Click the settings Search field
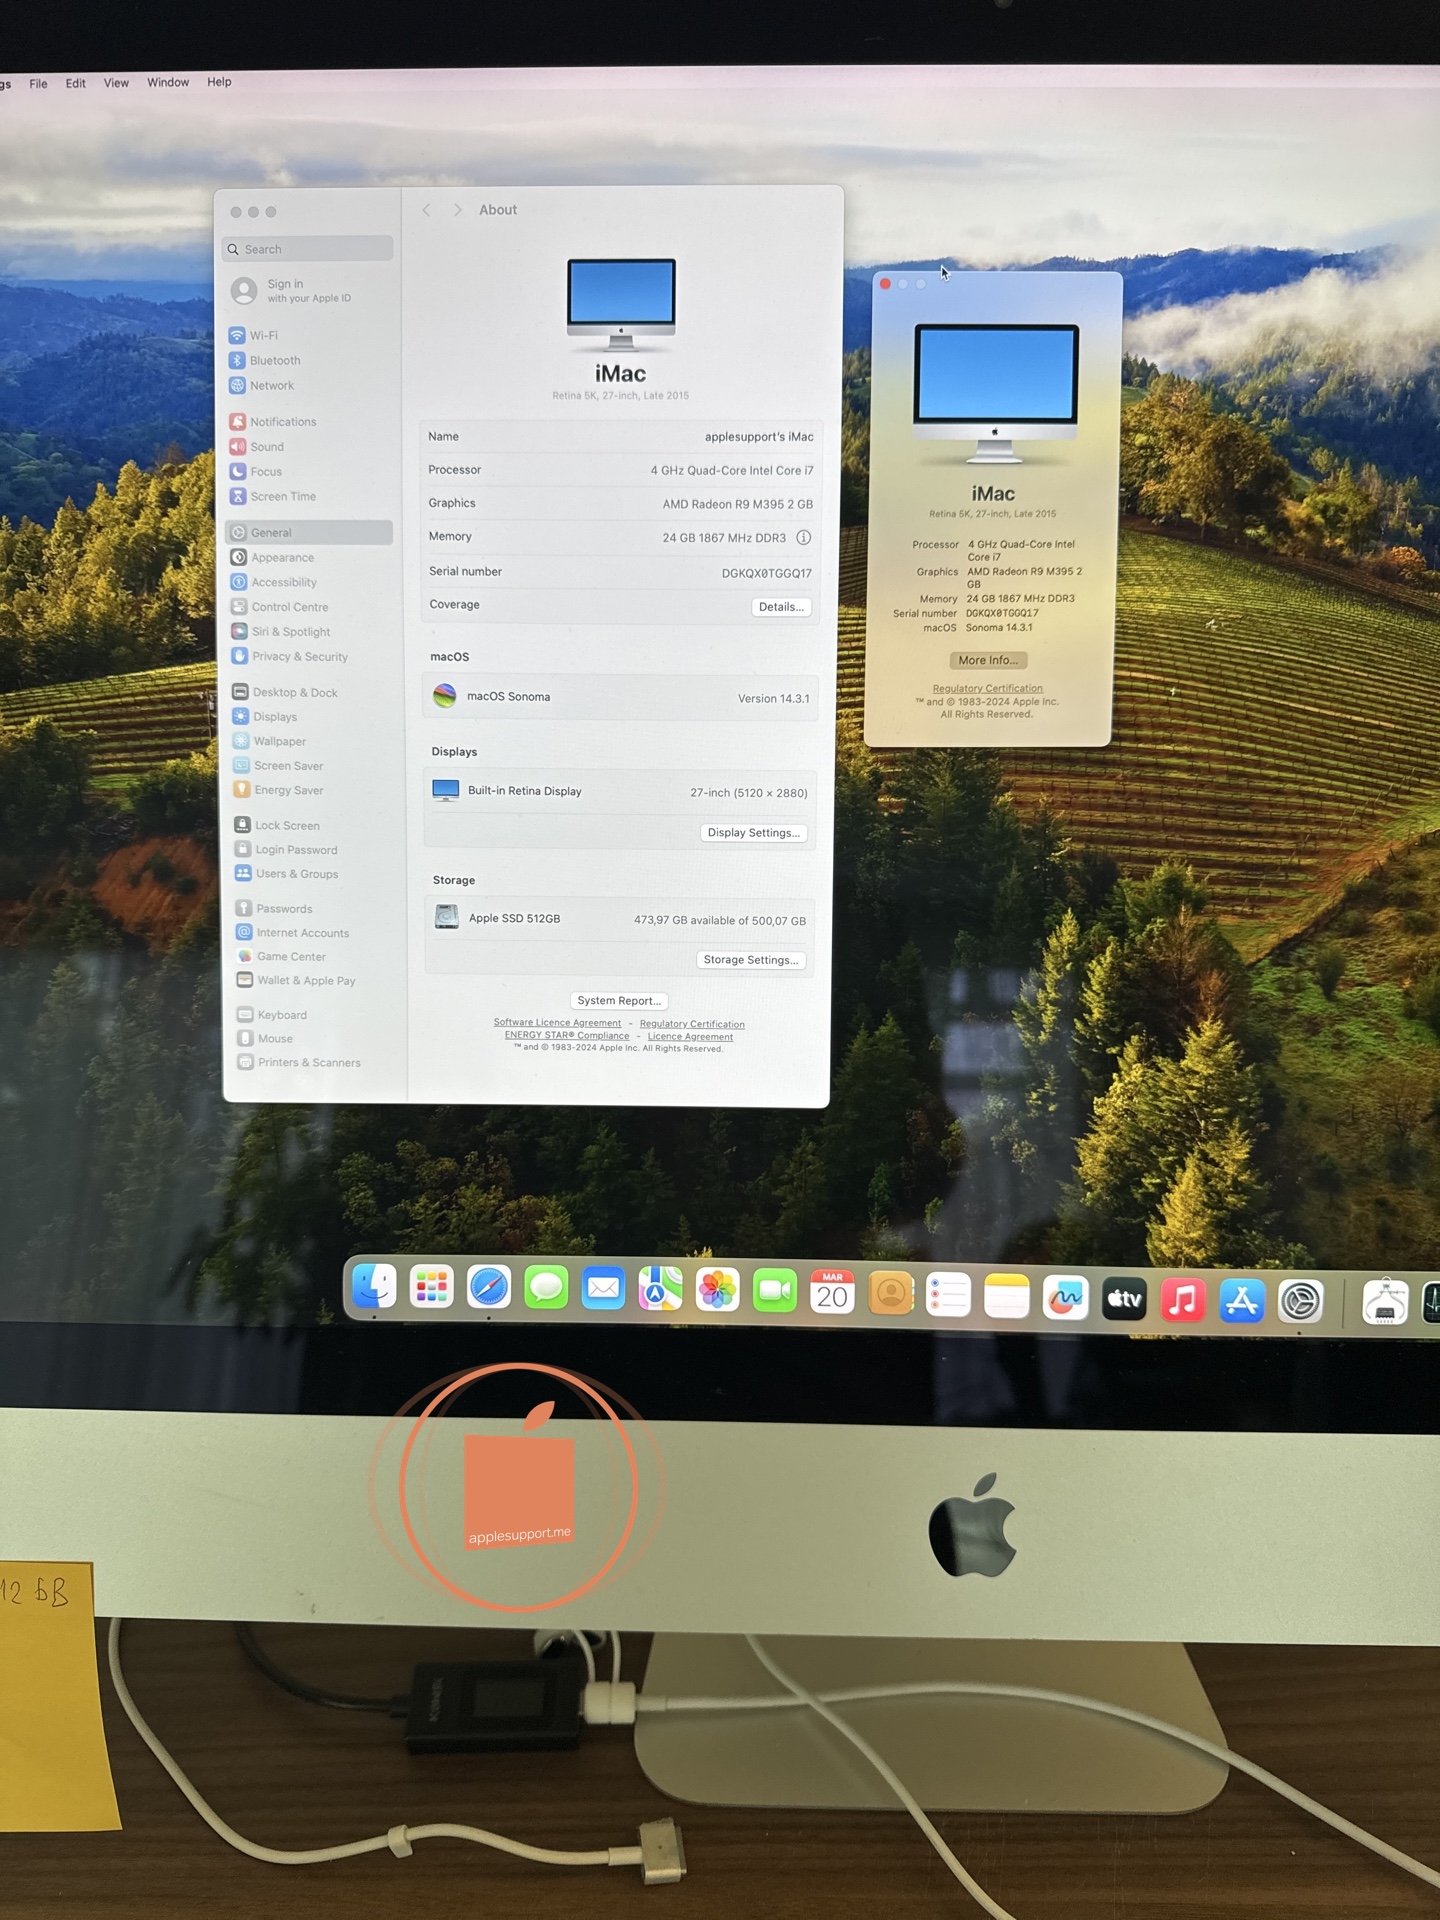The height and width of the screenshot is (1920, 1440). point(308,249)
